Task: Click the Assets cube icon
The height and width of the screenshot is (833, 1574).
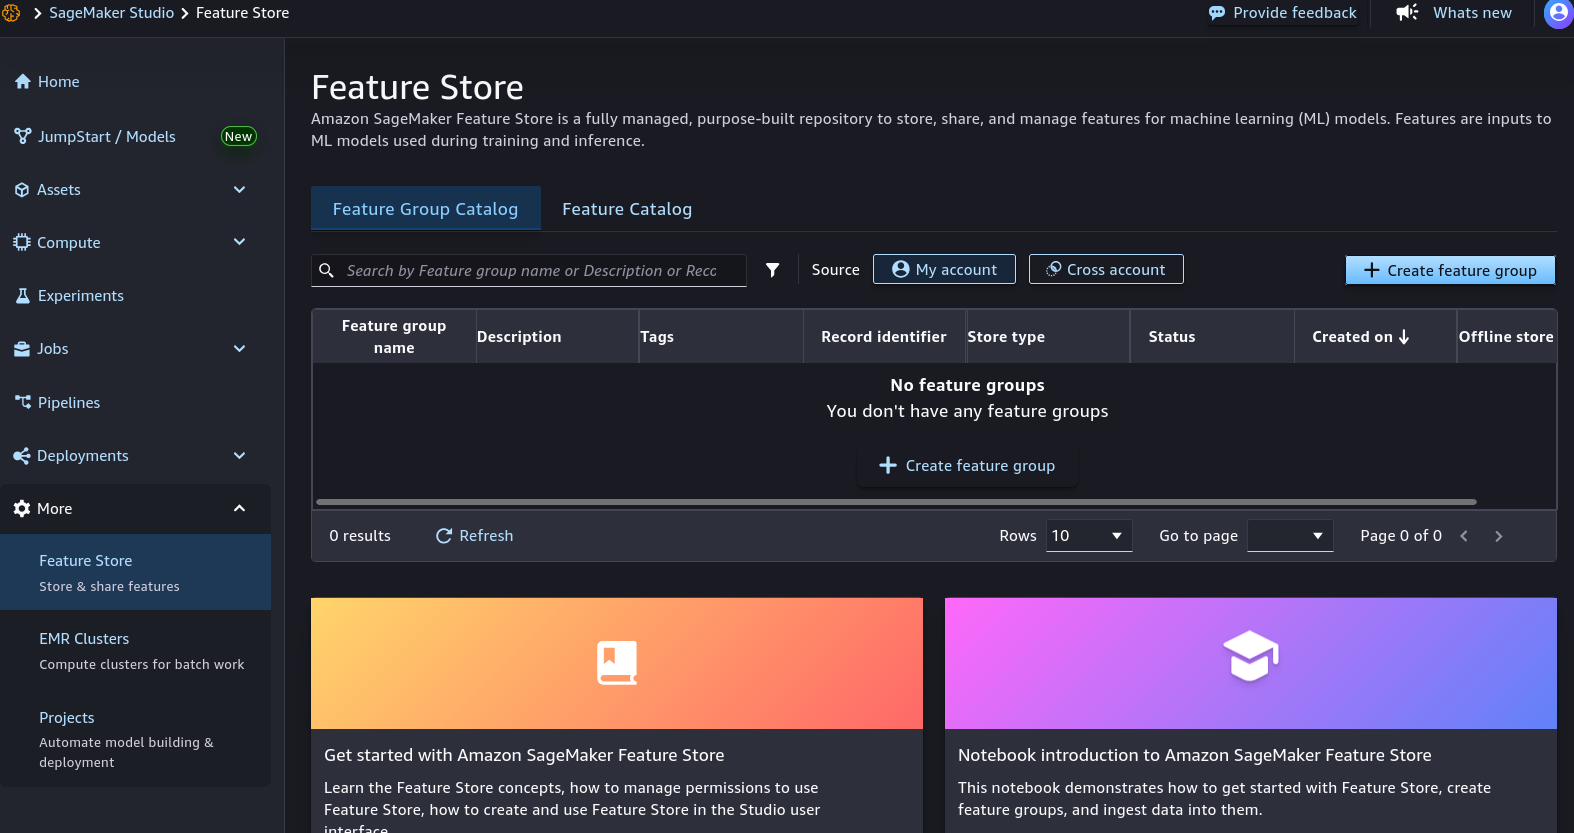Action: (x=22, y=190)
